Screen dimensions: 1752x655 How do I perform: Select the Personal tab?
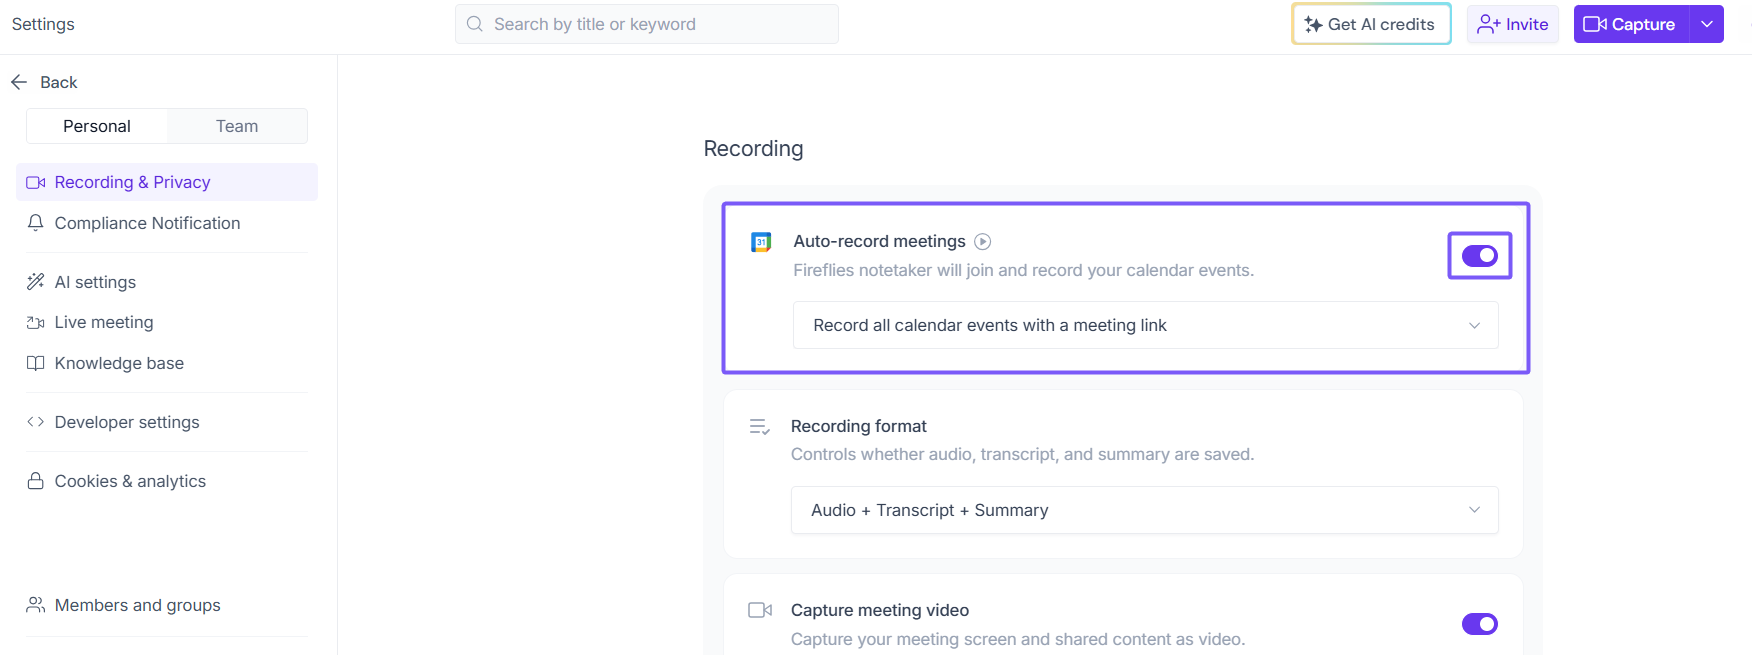(97, 126)
